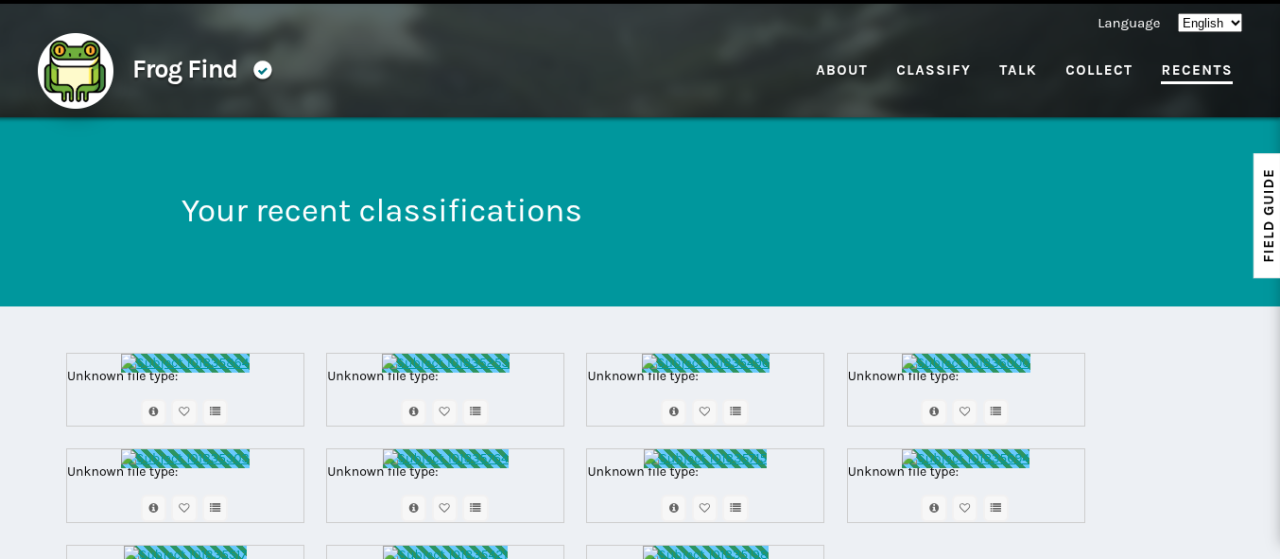The width and height of the screenshot is (1280, 559).
Task: Toggle favorite heart on second top-row card
Action: [x=444, y=411]
